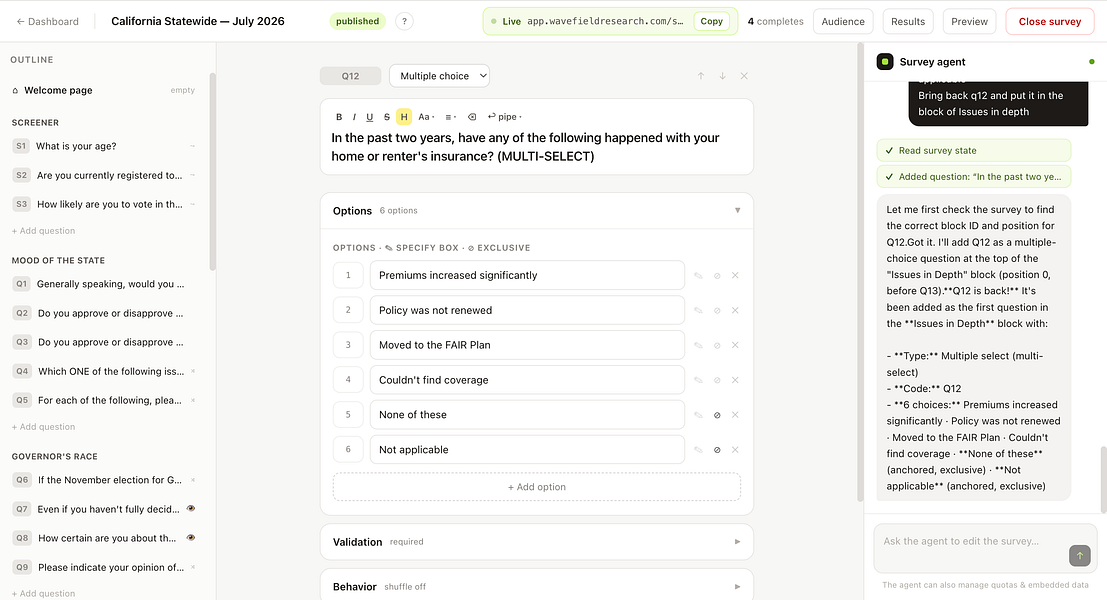
Task: Click the published status badge
Action: point(357,21)
